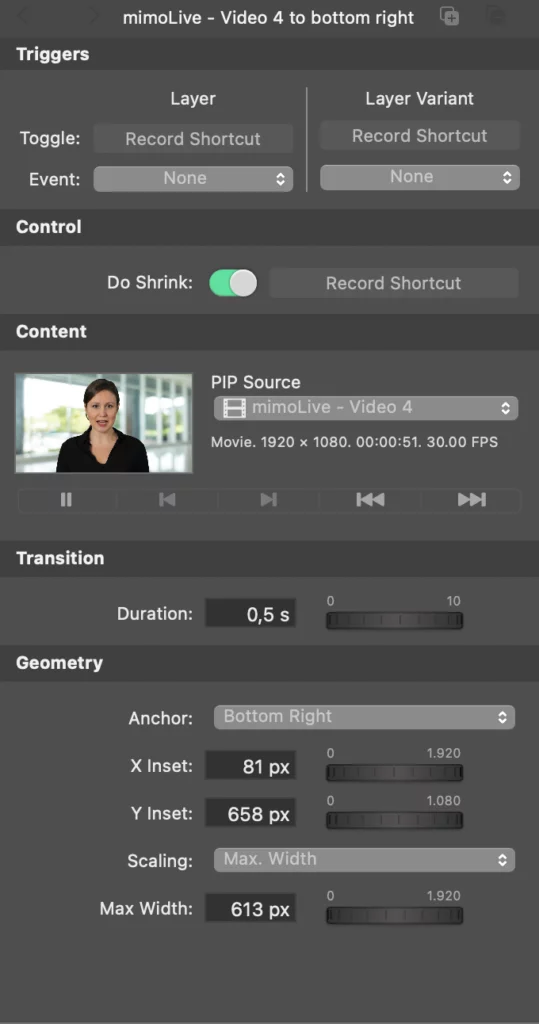This screenshot has height=1024, width=539.
Task: Open the Layer Event dropdown set to None
Action: [x=193, y=179]
